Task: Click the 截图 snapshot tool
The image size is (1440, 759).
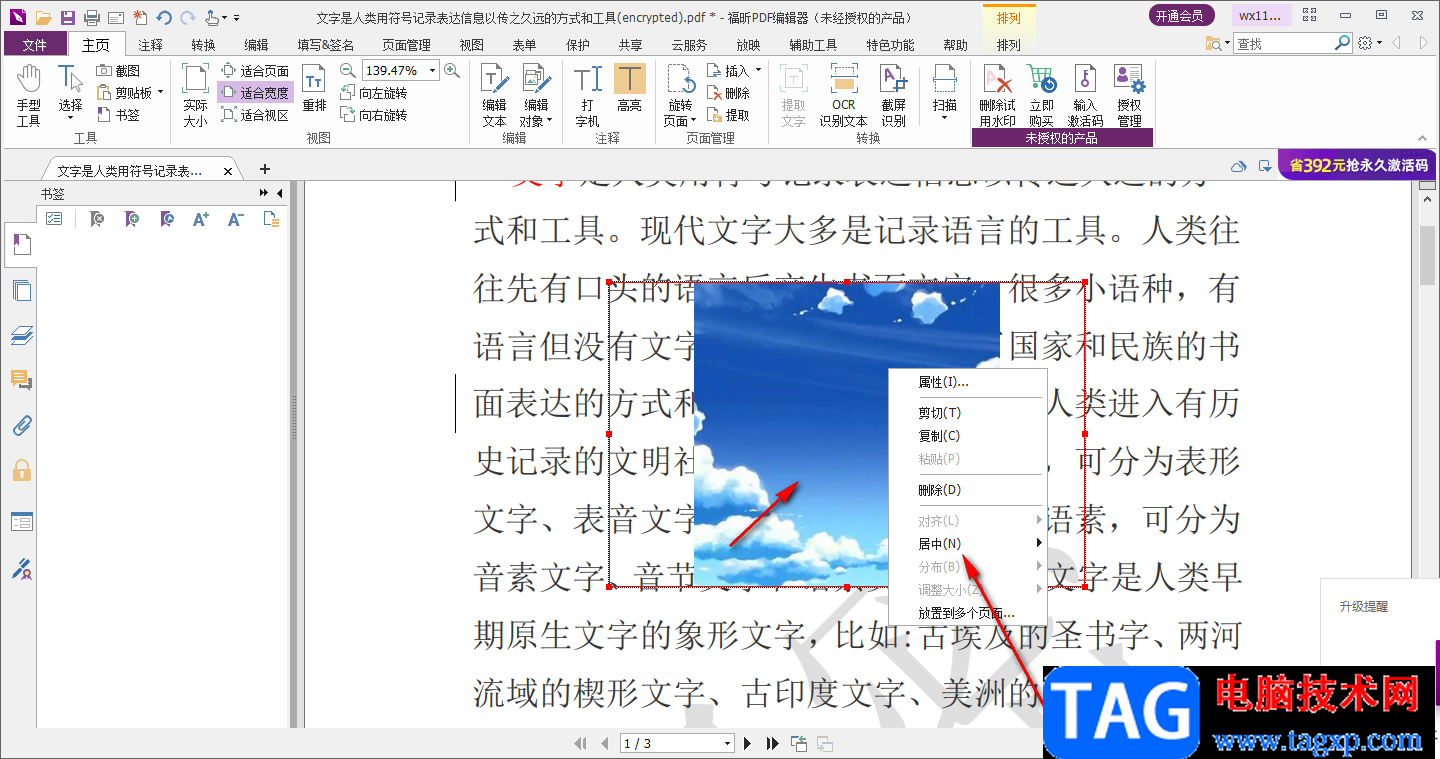Action: coord(118,71)
